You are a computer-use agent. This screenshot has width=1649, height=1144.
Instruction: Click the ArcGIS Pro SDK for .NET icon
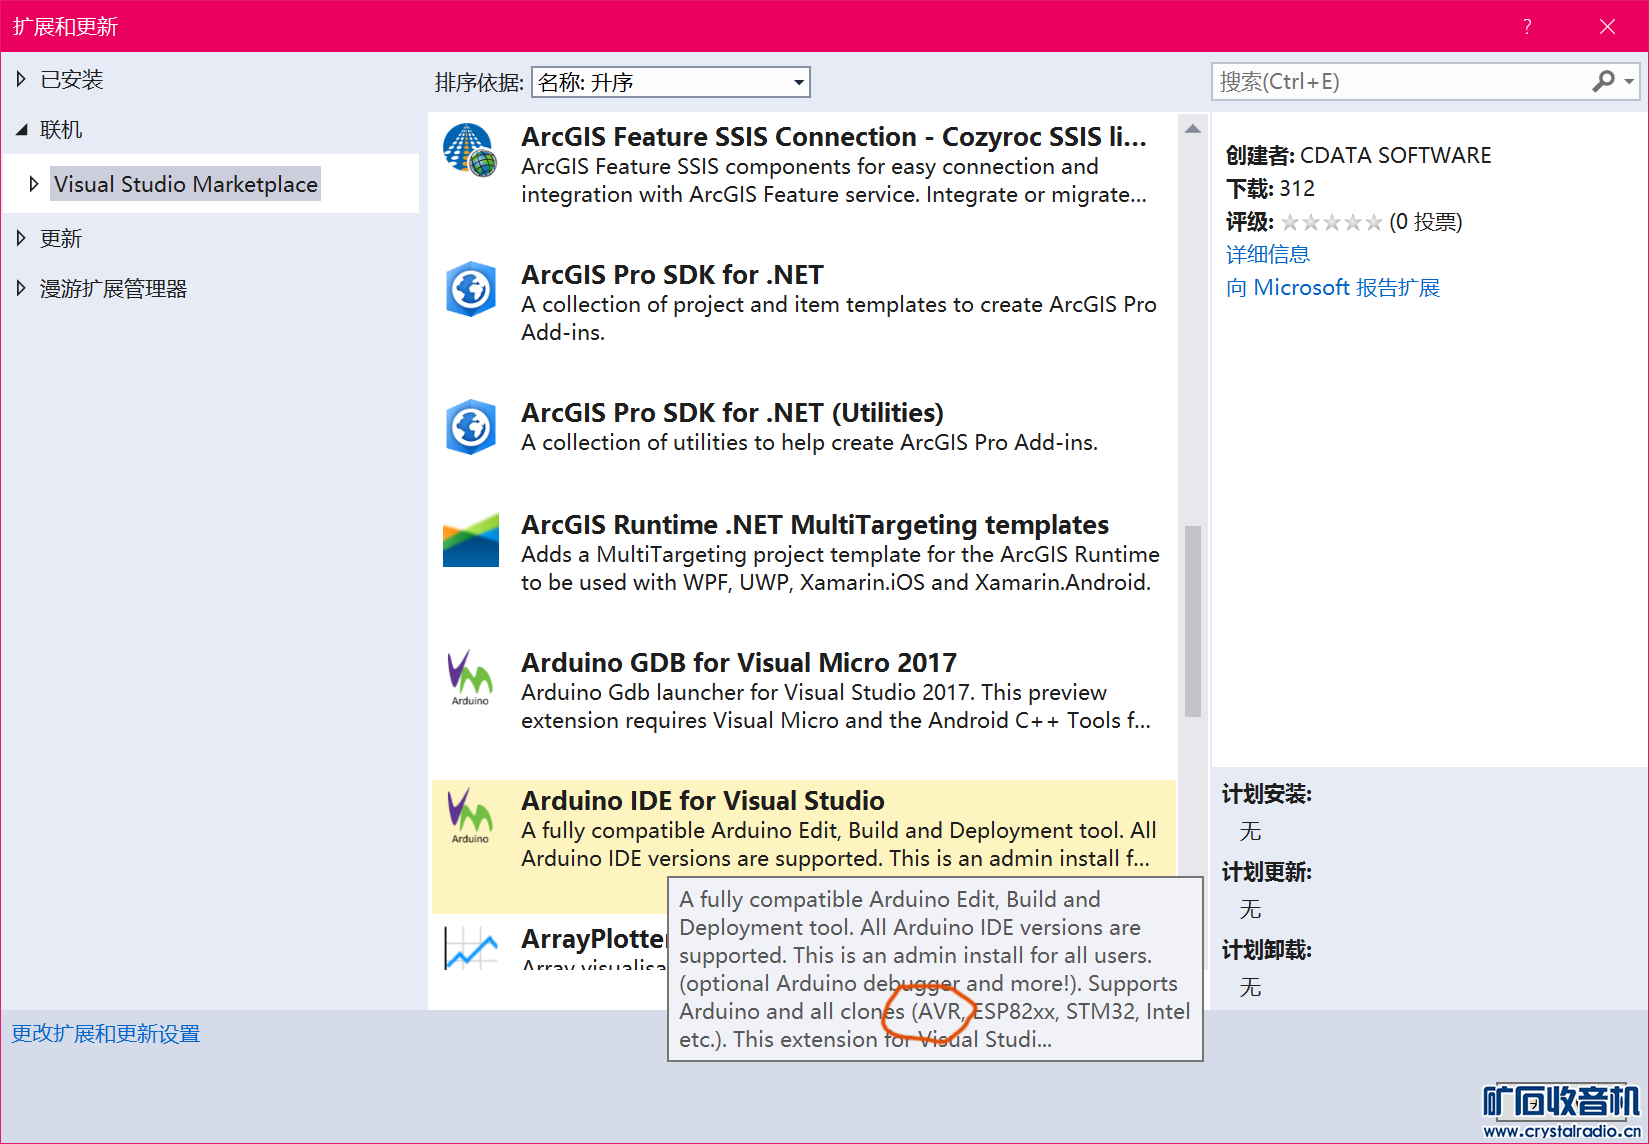click(x=470, y=289)
